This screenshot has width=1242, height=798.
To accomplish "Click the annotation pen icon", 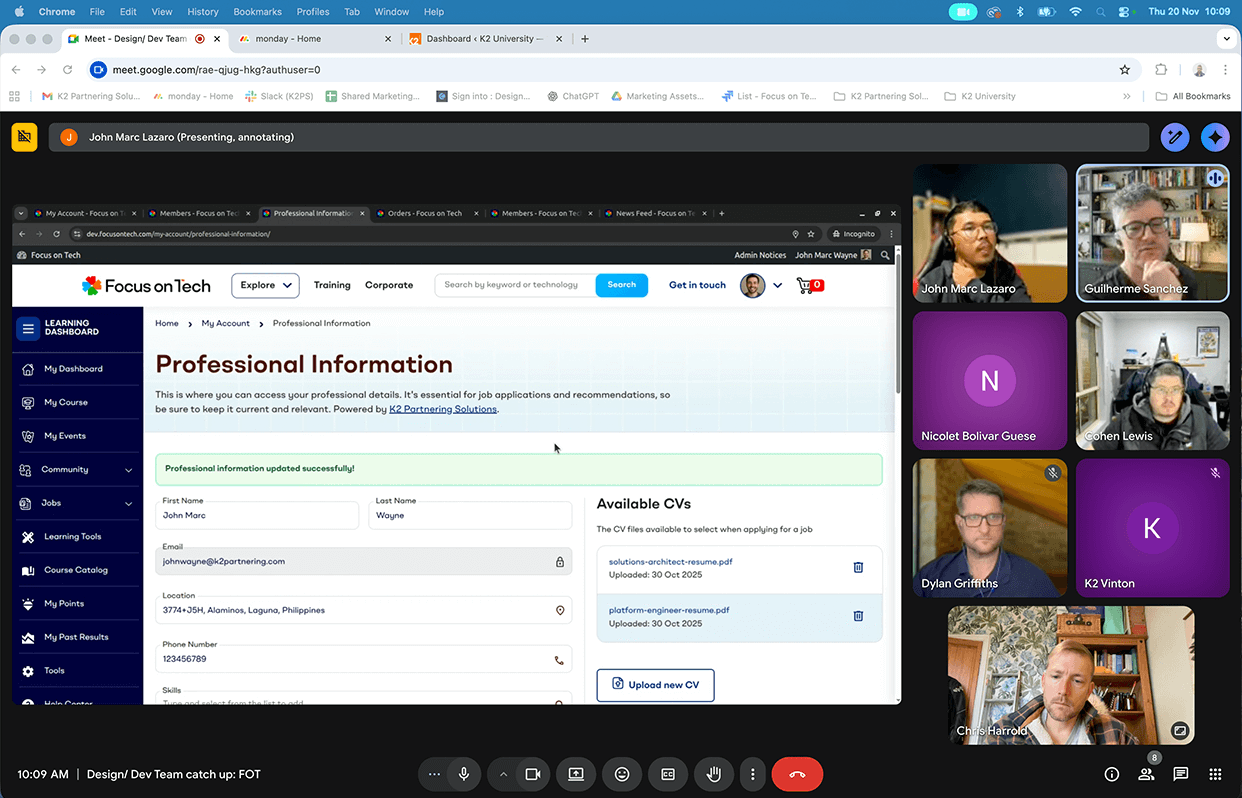I will [1175, 137].
